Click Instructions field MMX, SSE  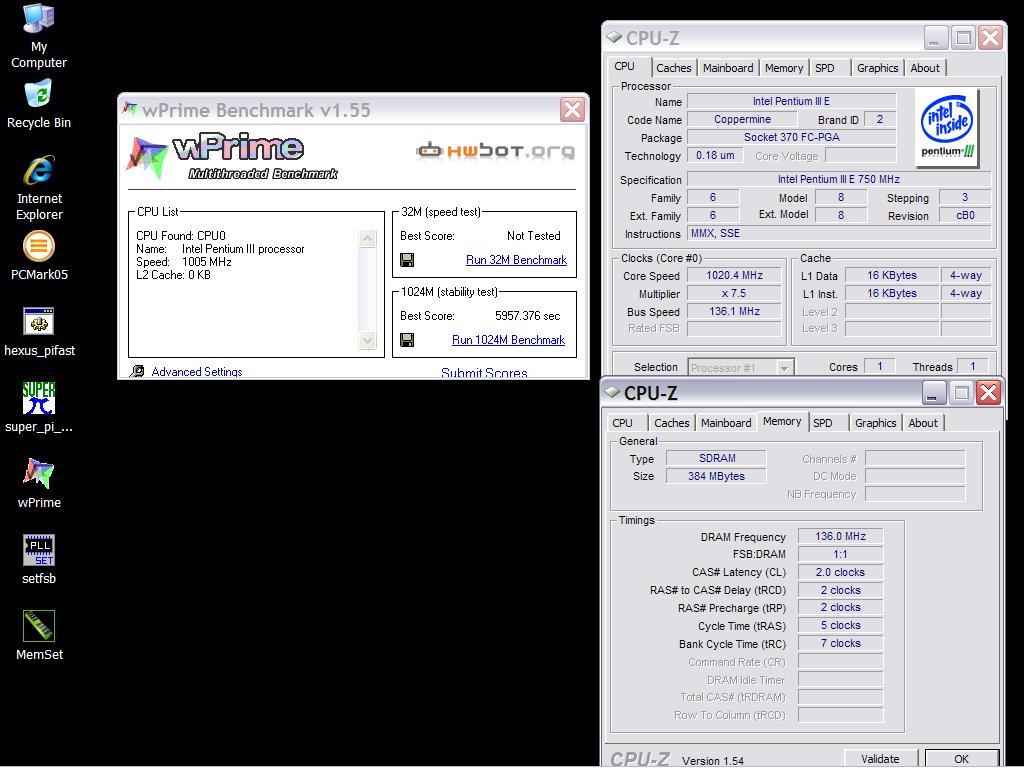(839, 234)
